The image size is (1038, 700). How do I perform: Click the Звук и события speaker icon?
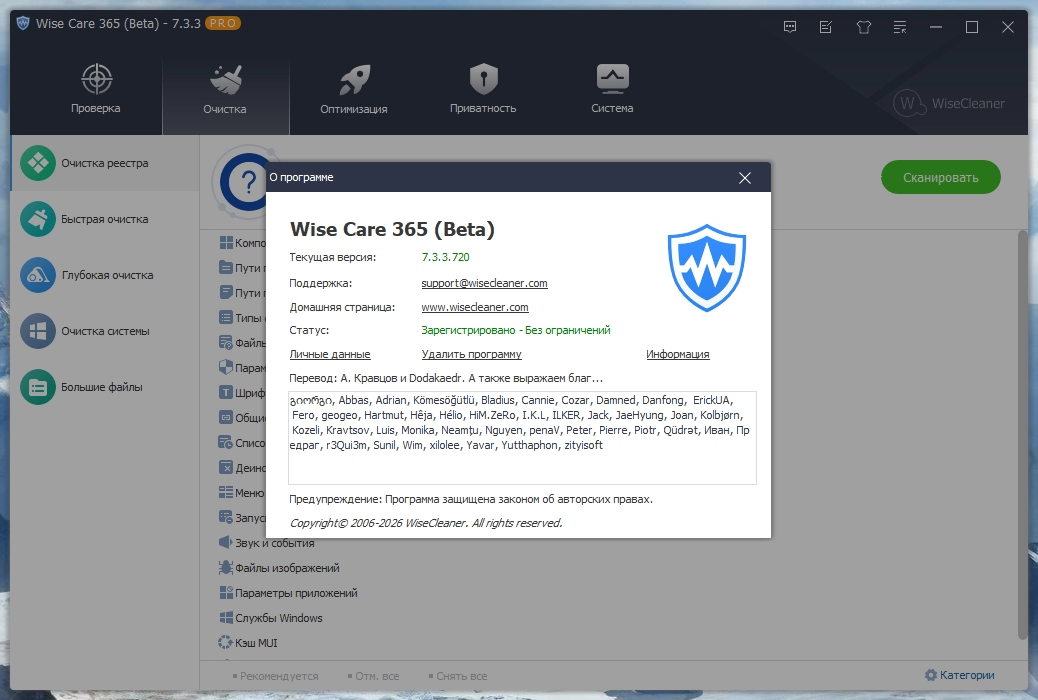pyautogui.click(x=225, y=542)
